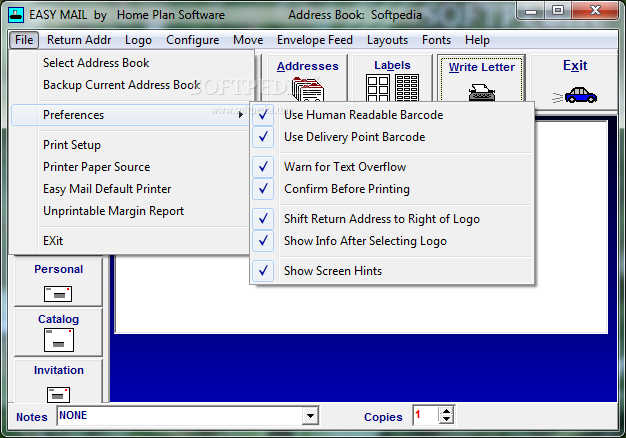The image size is (626, 438).
Task: Choose Easy Mail Default Printer
Action: pyautogui.click(x=132, y=189)
